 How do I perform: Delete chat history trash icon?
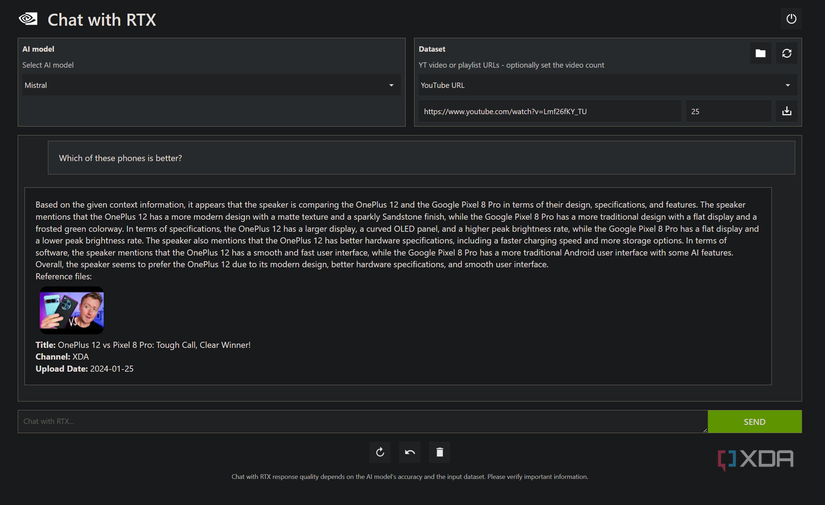(x=439, y=453)
